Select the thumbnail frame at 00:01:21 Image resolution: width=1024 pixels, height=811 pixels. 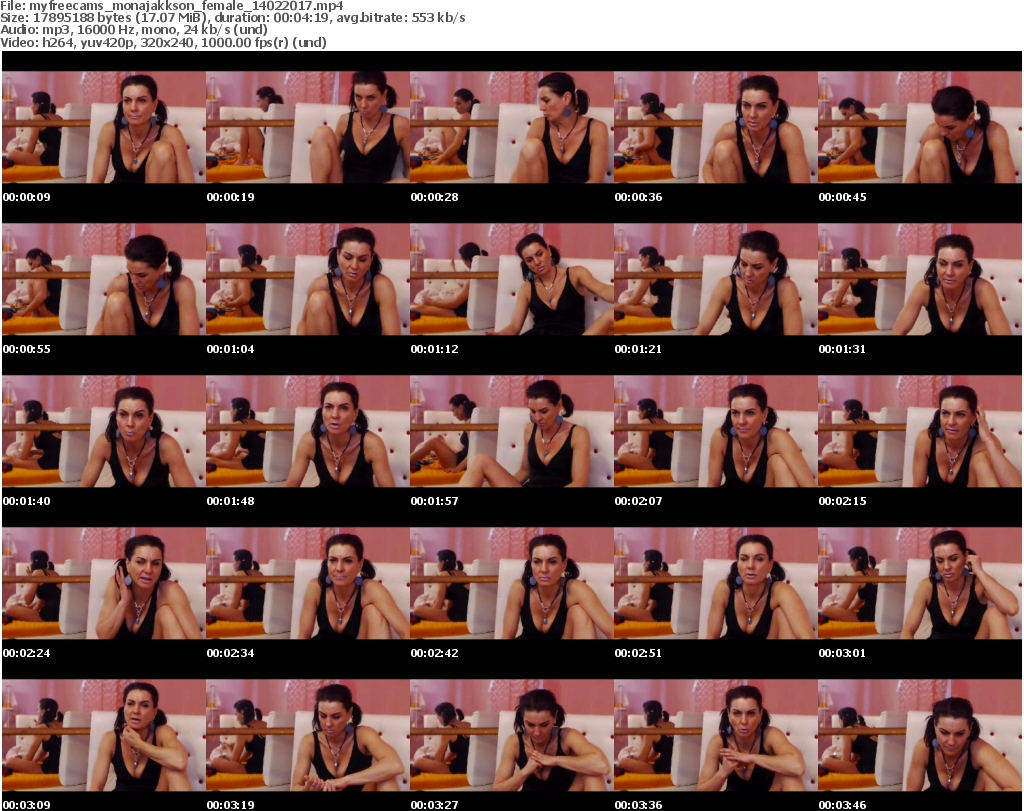point(715,279)
